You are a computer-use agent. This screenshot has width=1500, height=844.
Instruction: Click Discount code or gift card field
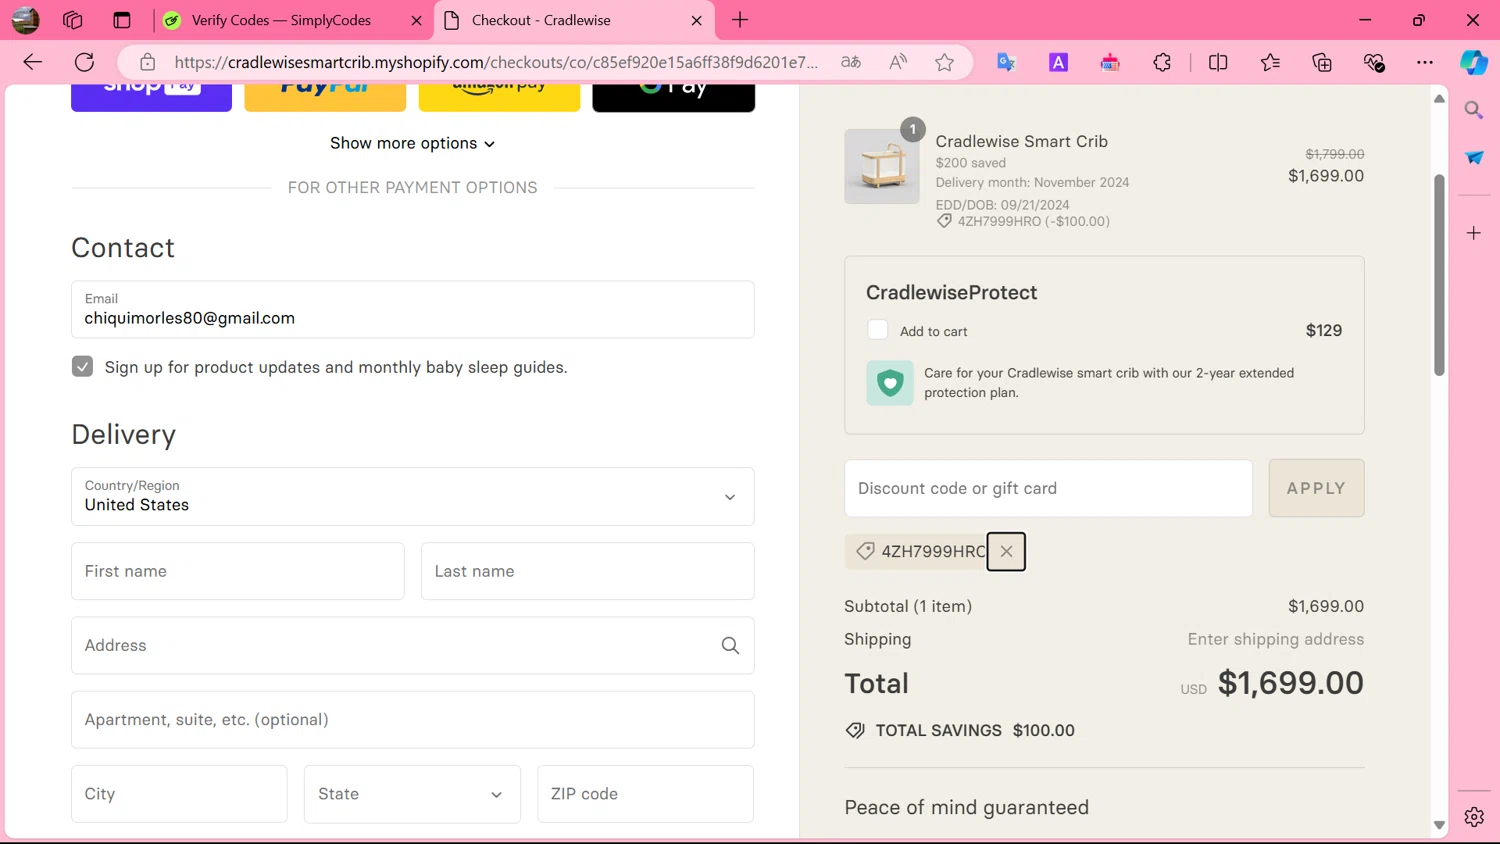[1048, 488]
